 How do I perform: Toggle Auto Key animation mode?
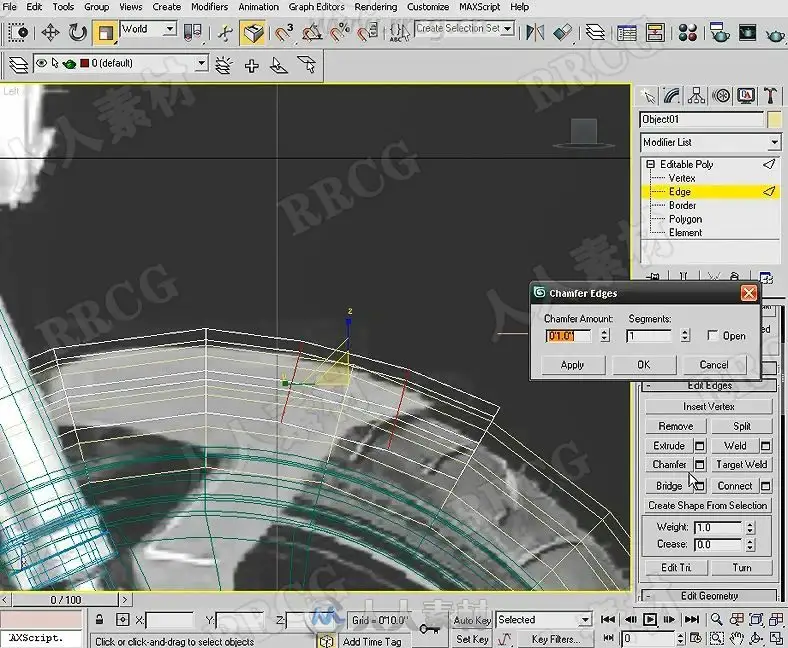472,620
